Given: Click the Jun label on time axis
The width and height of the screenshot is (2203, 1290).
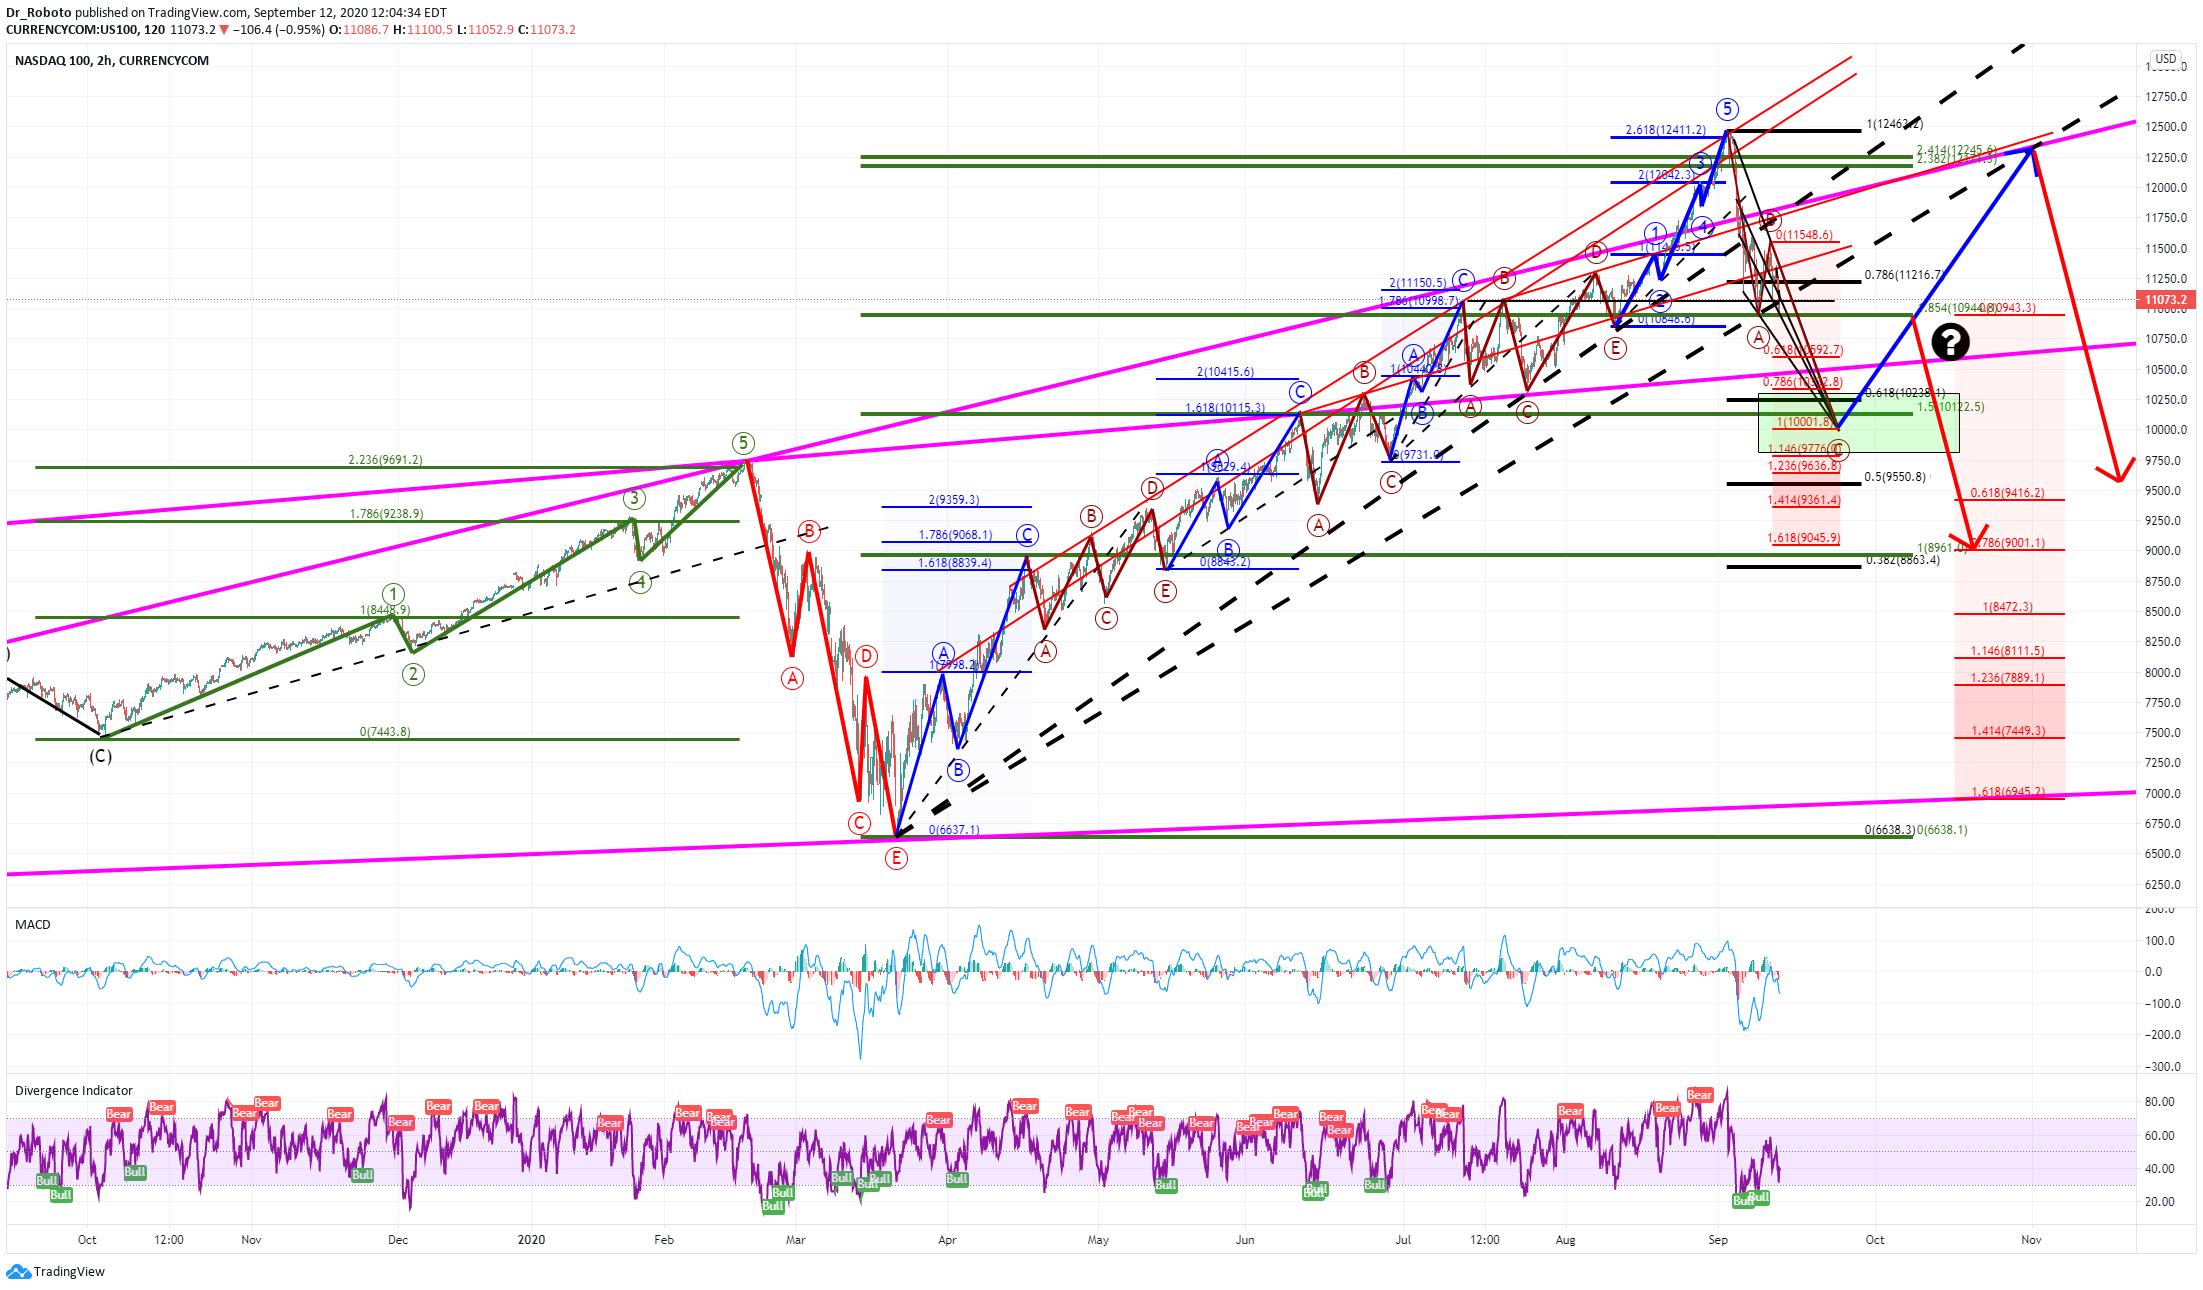Looking at the screenshot, I should (1245, 1240).
